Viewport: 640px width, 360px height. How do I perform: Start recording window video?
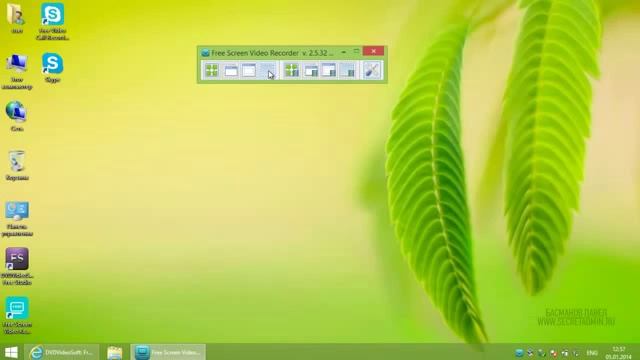(x=311, y=70)
